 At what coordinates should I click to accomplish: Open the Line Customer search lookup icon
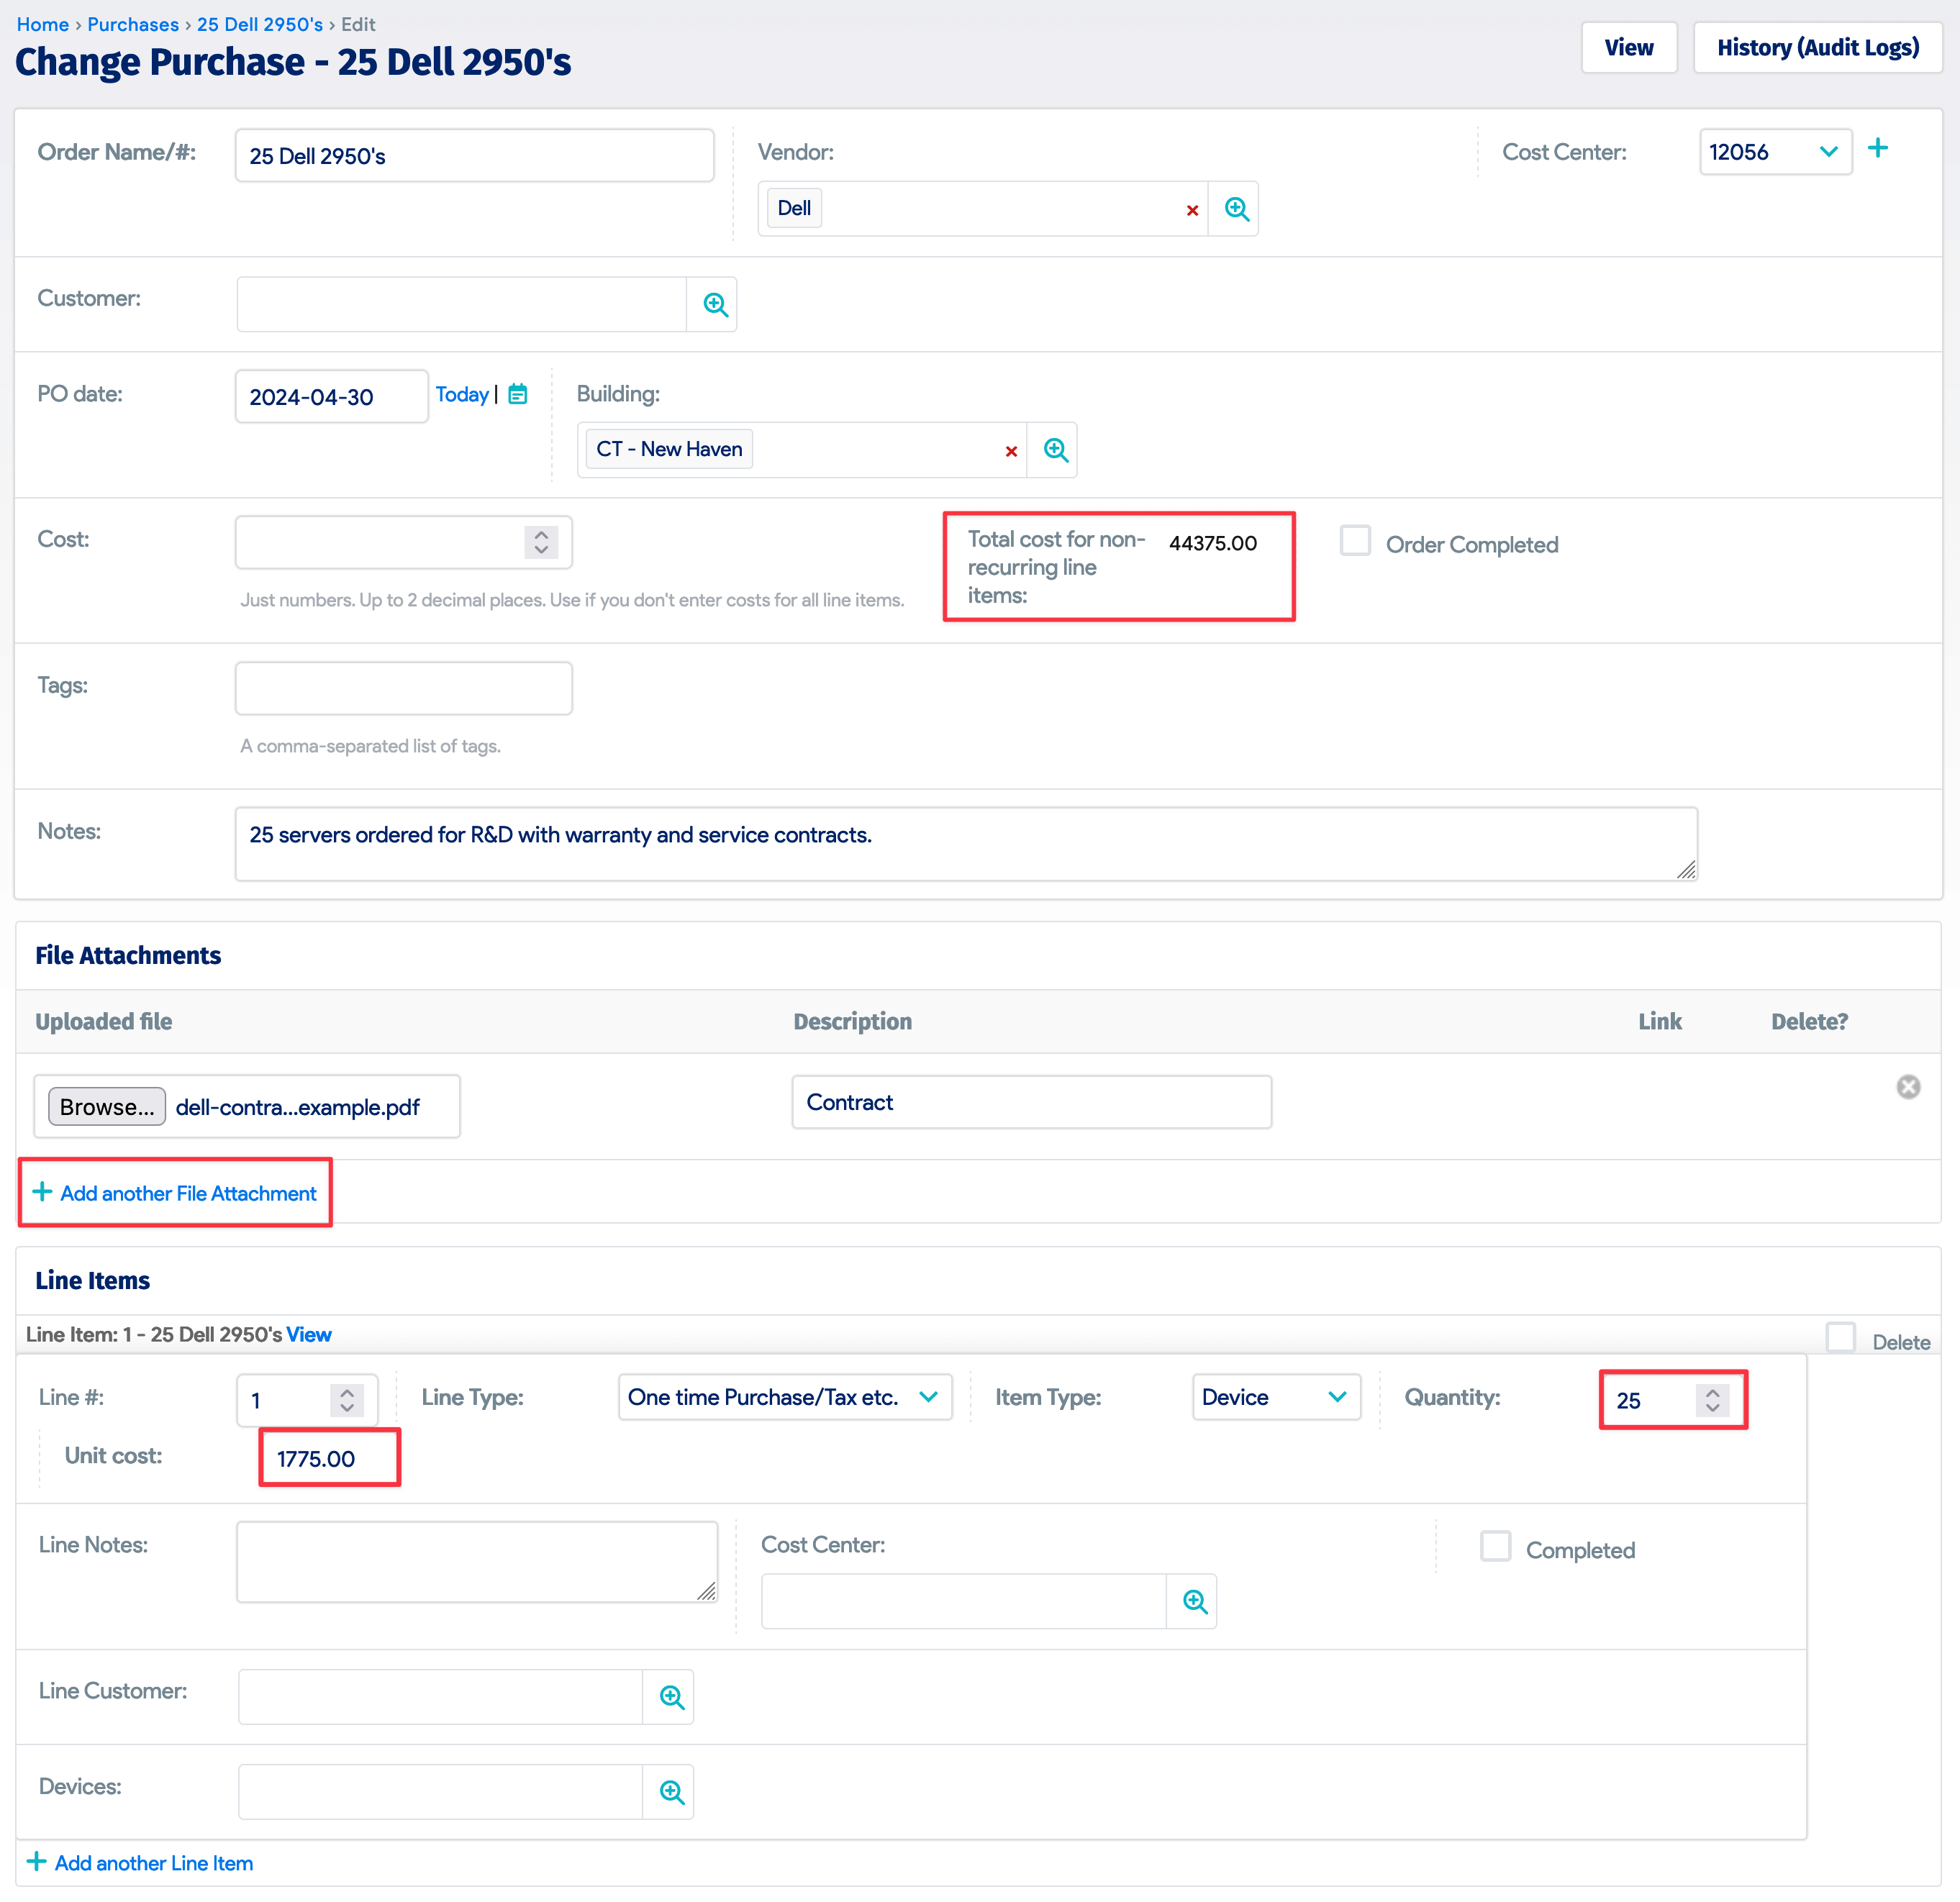pos(671,1697)
